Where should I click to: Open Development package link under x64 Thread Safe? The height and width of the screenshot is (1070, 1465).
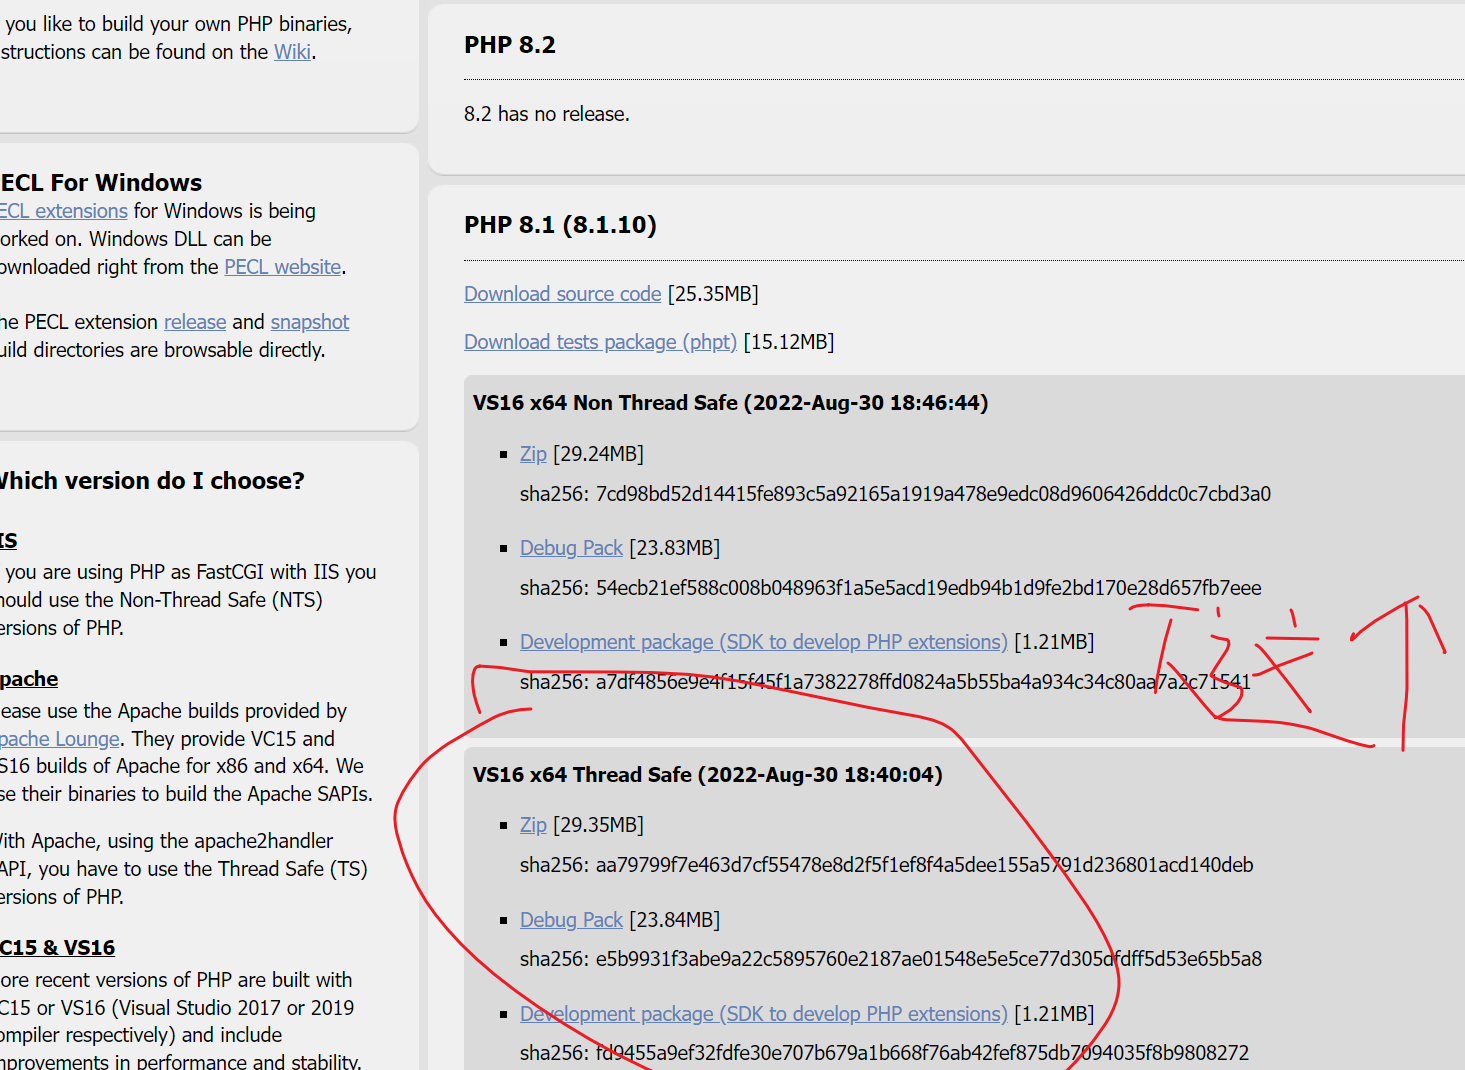pos(764,1014)
